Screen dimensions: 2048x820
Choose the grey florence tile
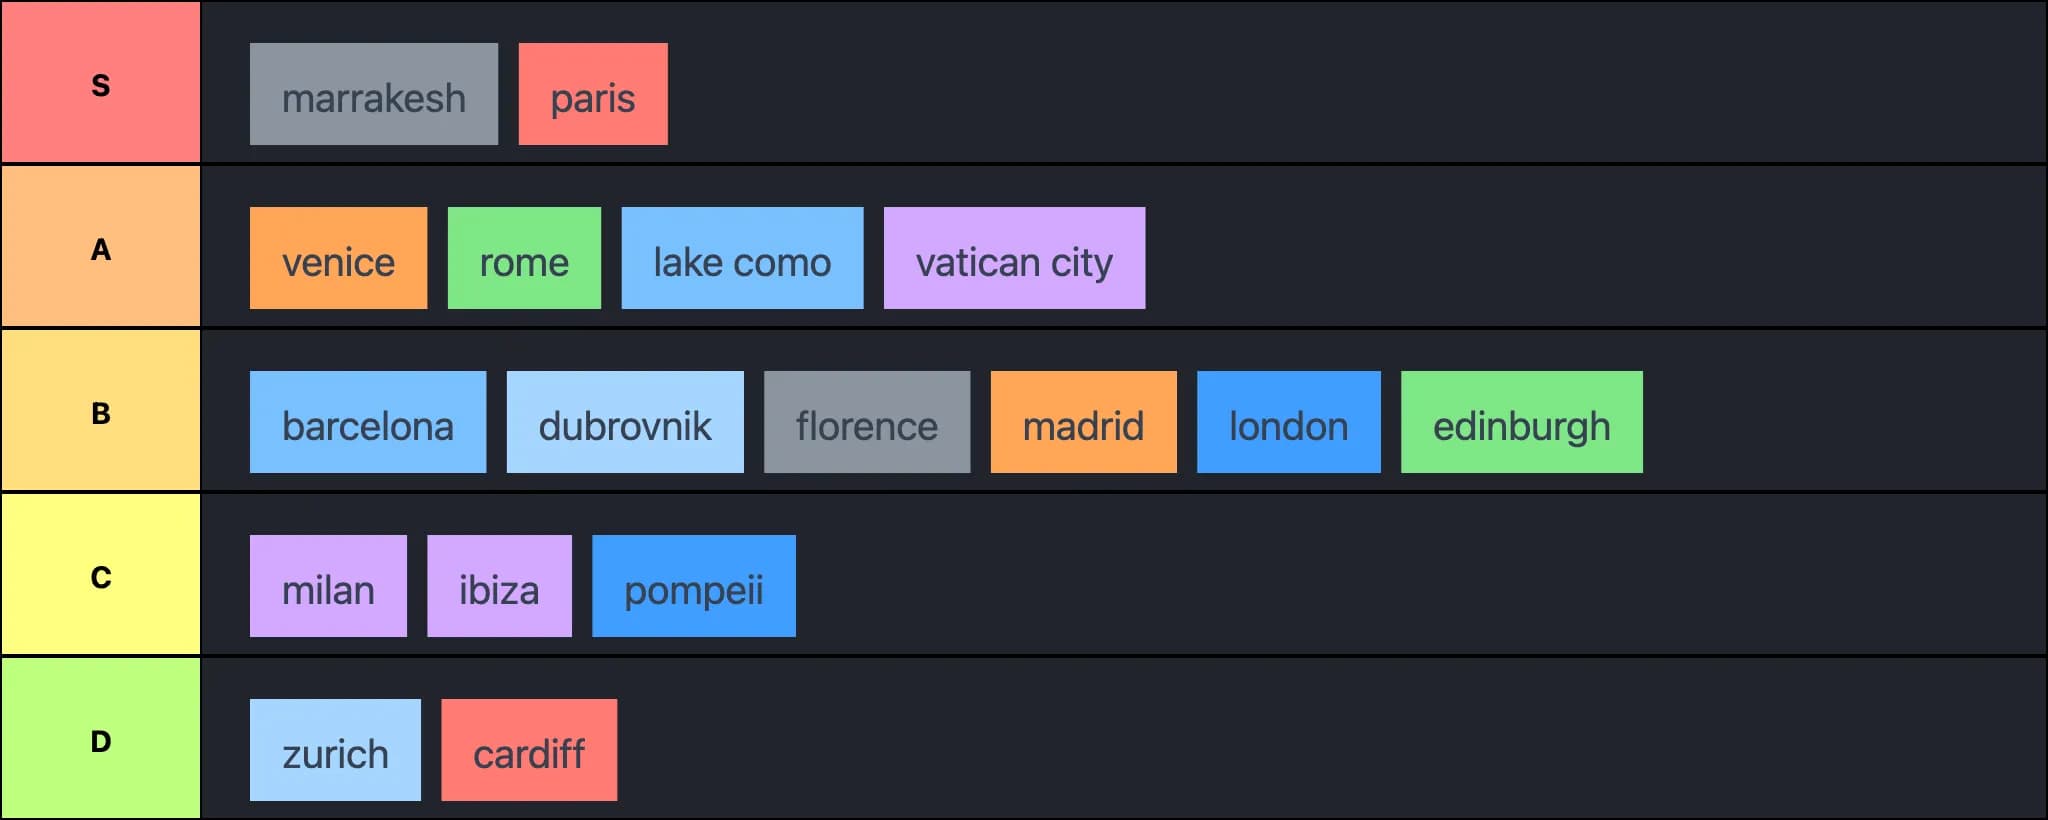pyautogui.click(x=867, y=422)
